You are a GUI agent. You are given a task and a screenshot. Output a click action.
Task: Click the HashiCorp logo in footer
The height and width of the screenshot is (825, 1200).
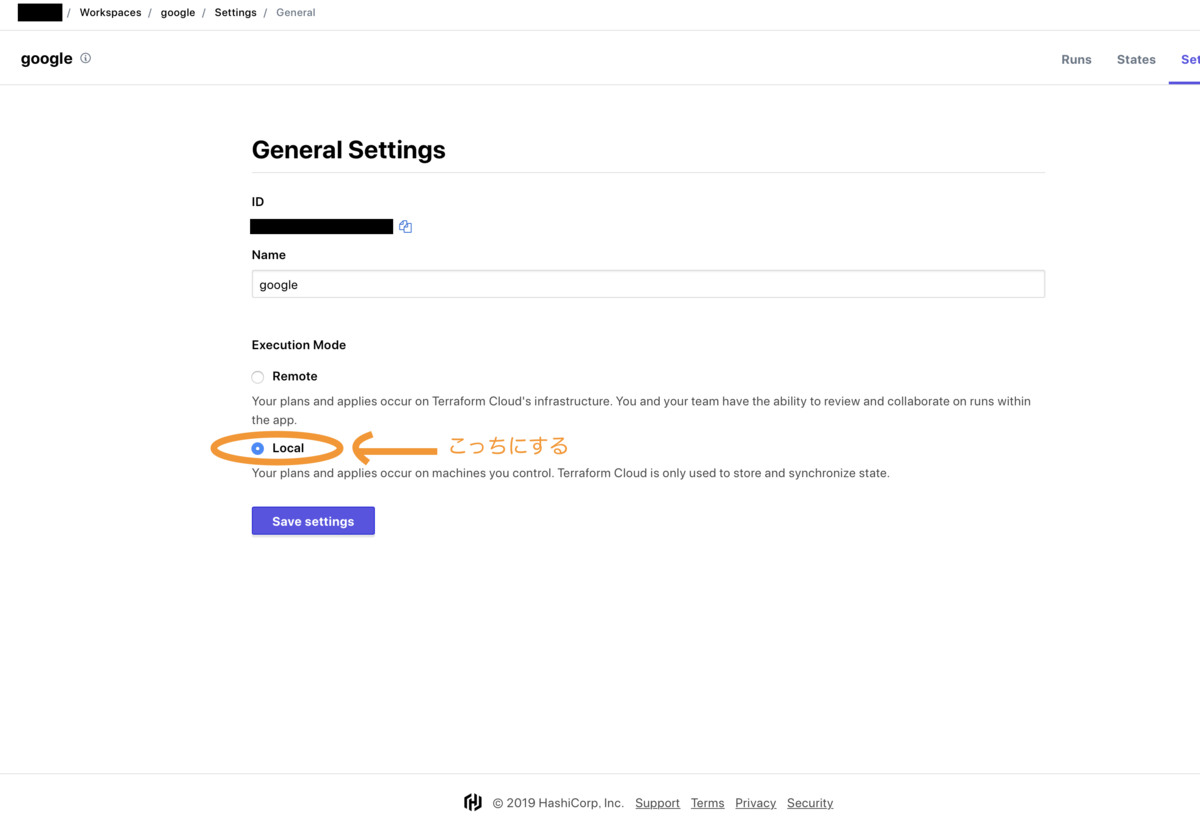(x=473, y=802)
